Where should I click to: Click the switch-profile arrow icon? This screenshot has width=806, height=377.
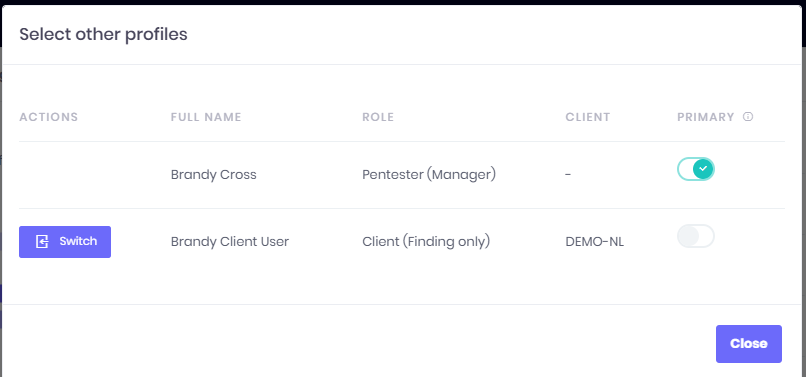42,242
